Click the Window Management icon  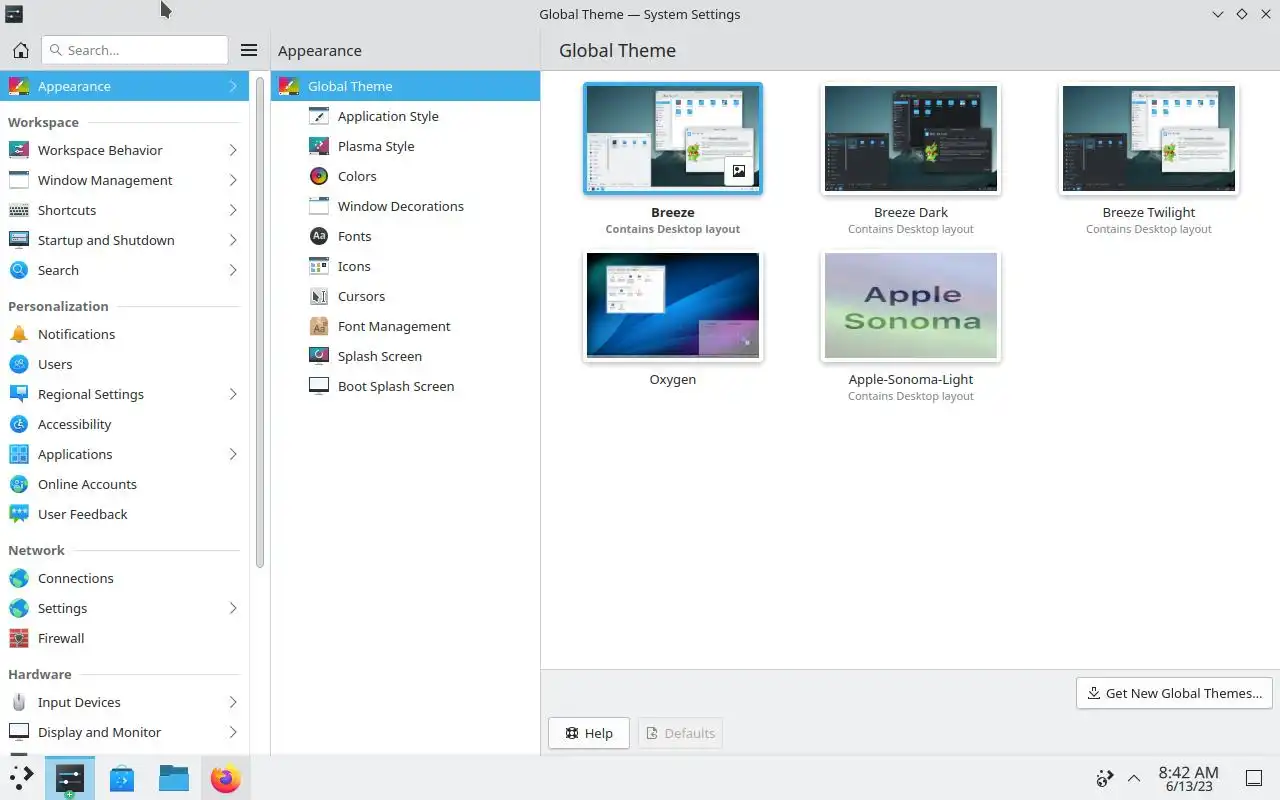point(19,180)
